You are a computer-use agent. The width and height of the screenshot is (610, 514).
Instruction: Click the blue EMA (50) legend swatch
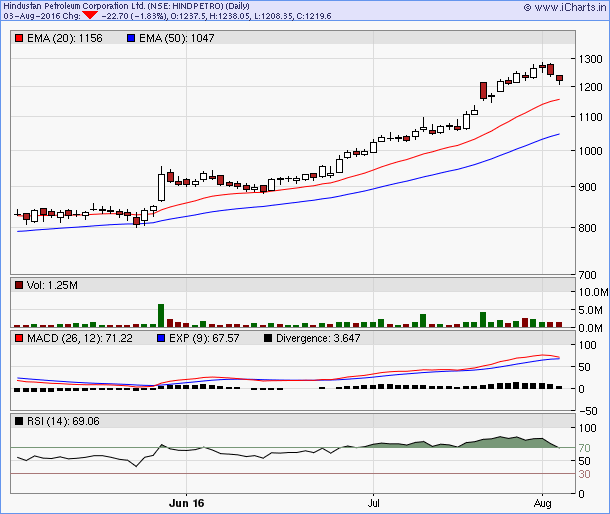point(131,38)
